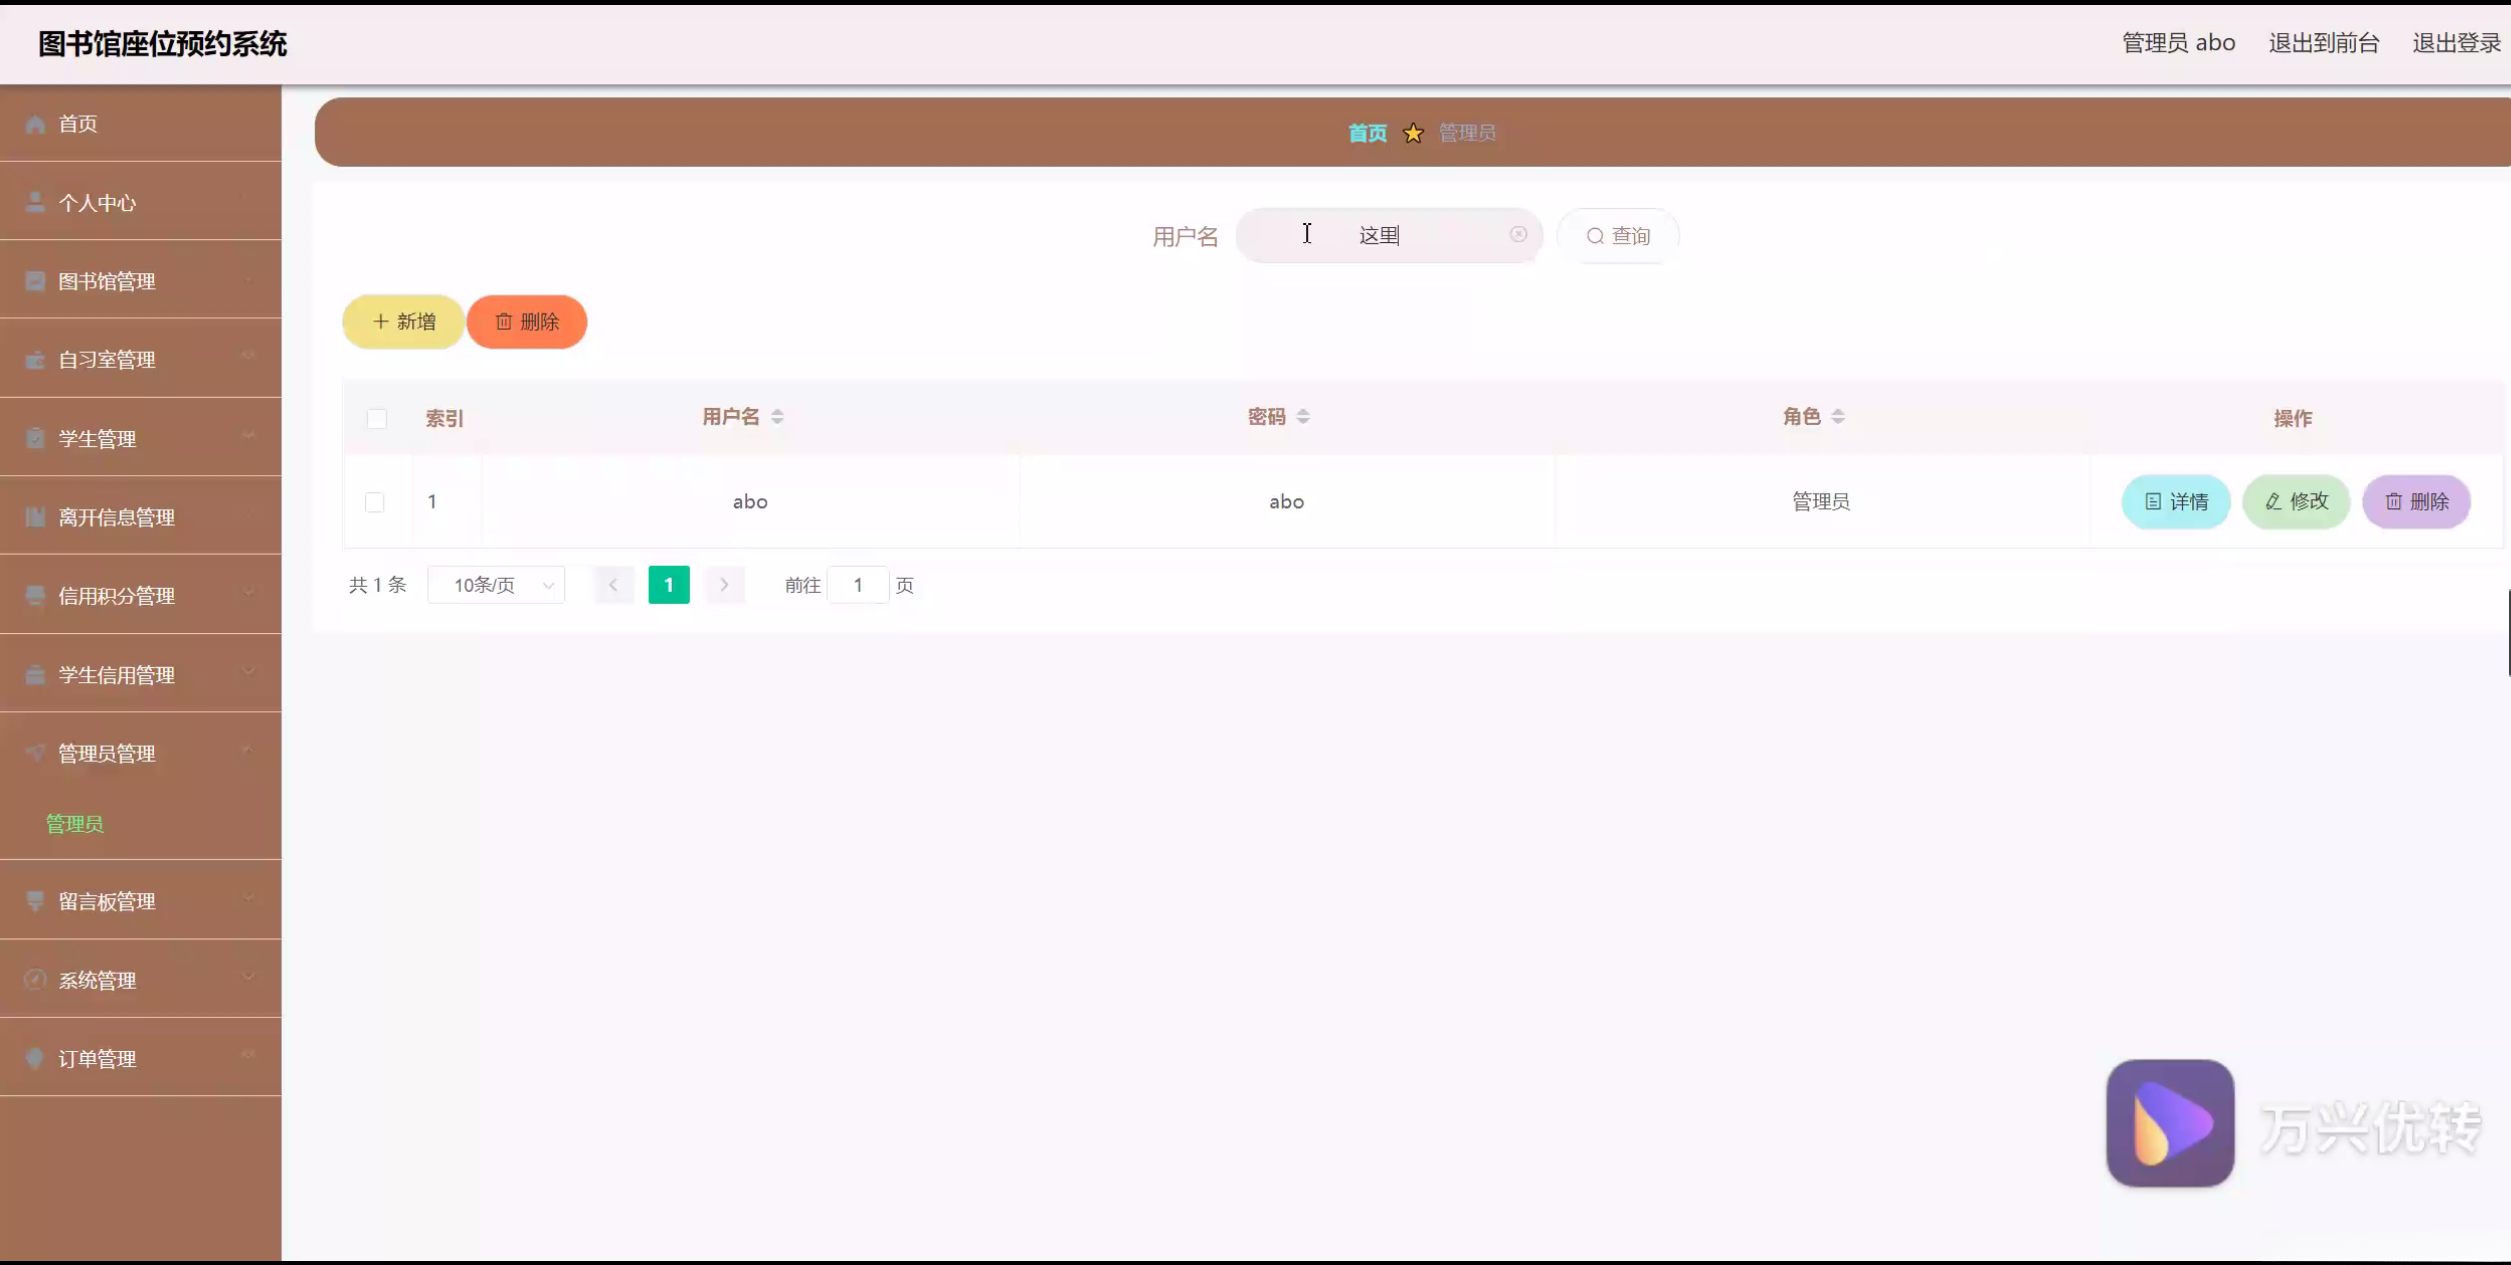Expand 自习室管理 menu chevron
Screen dimensions: 2511x1265
tap(247, 356)
